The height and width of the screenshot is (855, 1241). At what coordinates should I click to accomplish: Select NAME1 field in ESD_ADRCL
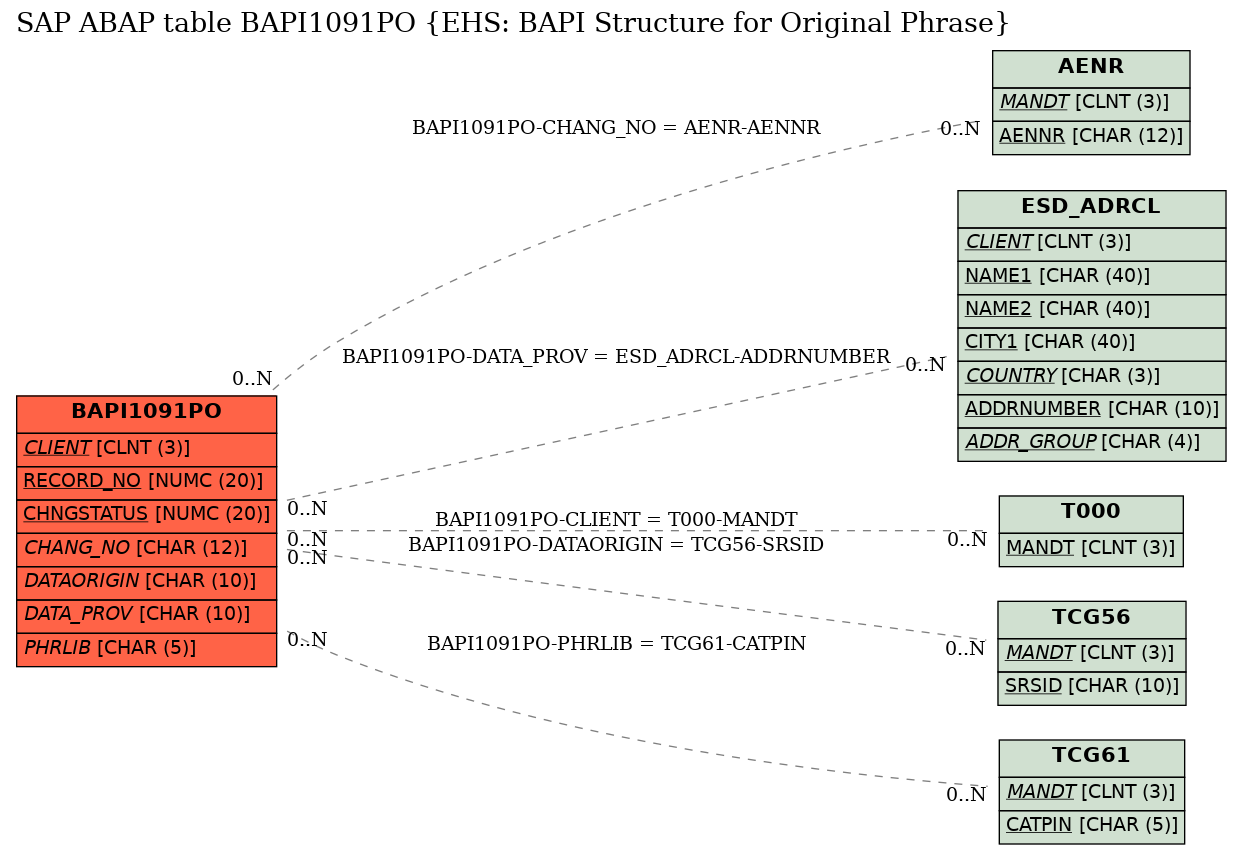(x=1091, y=277)
